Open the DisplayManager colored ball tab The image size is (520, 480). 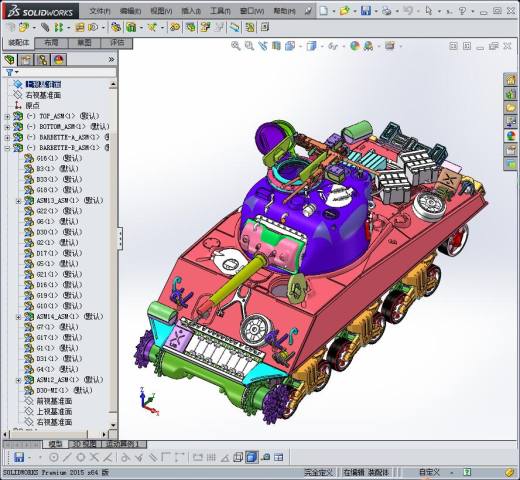[x=59, y=60]
